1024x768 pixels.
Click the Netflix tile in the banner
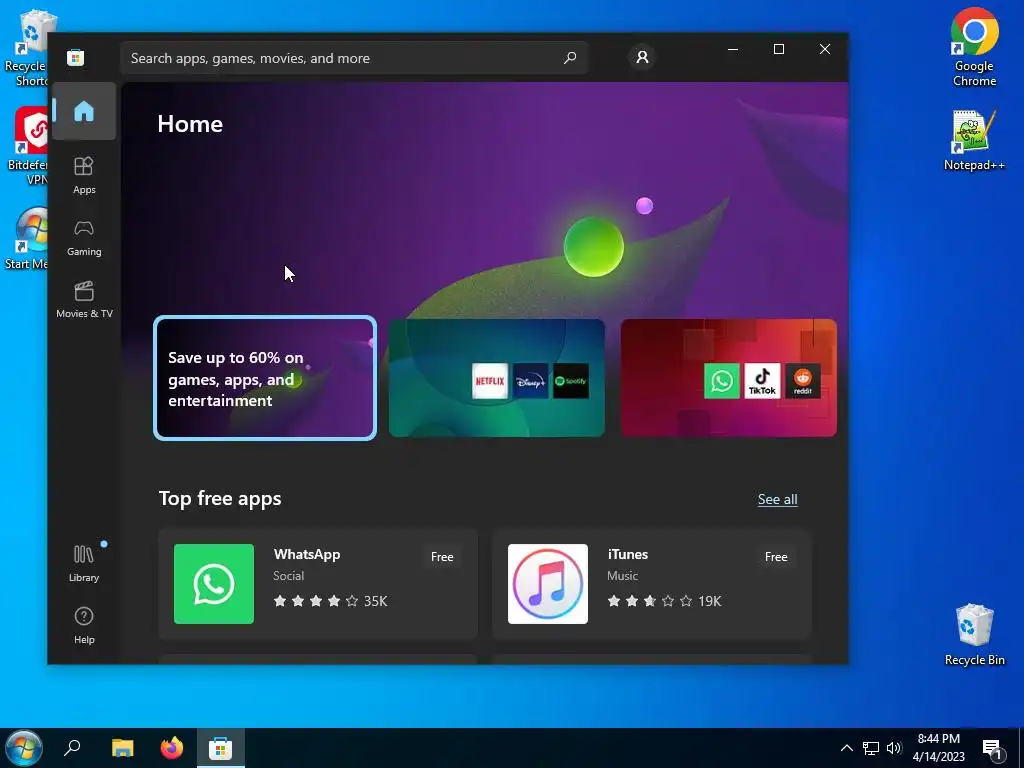coord(490,381)
